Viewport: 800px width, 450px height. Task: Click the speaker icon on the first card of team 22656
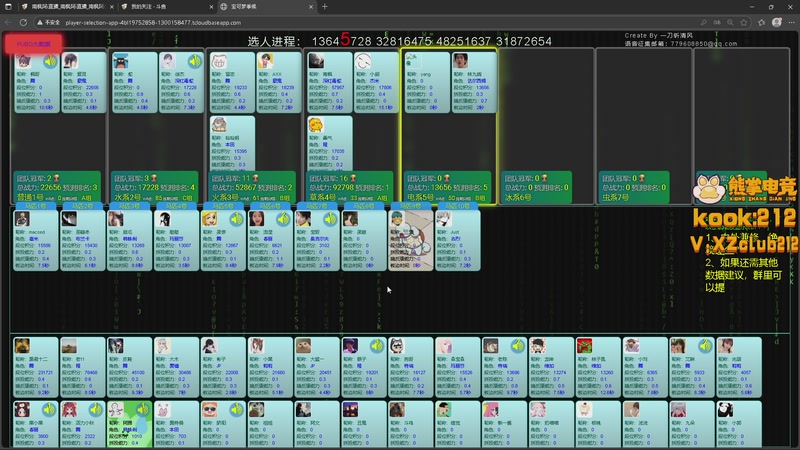tap(50, 62)
